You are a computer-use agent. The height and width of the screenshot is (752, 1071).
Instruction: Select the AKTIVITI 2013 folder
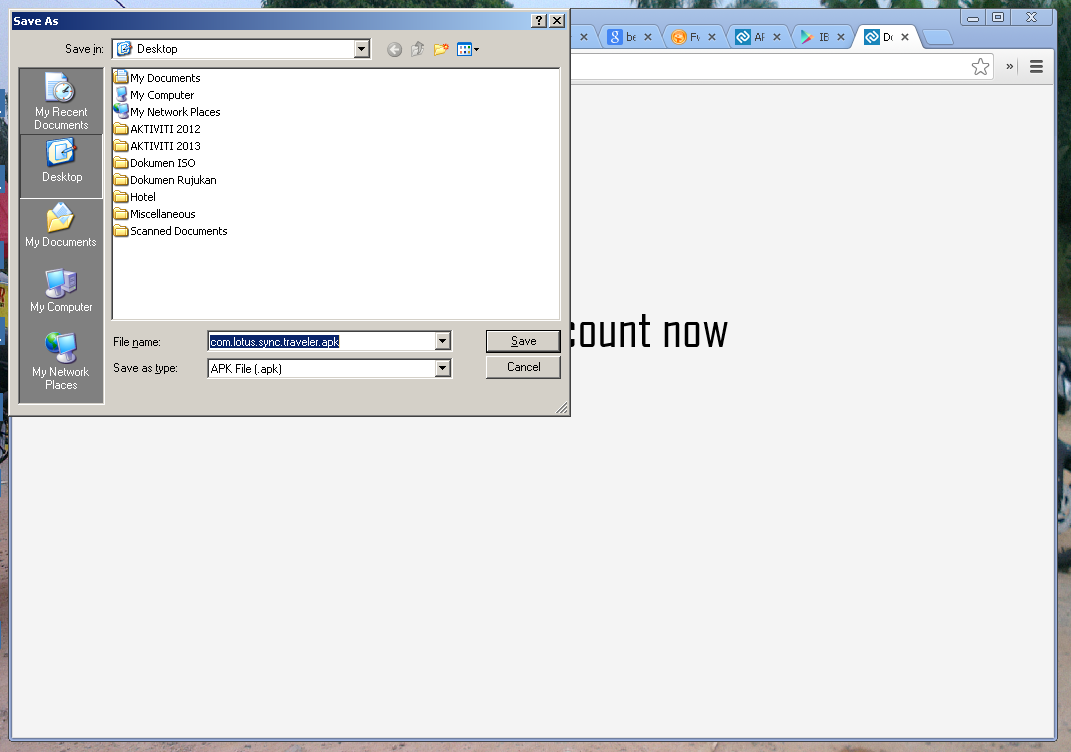(158, 146)
